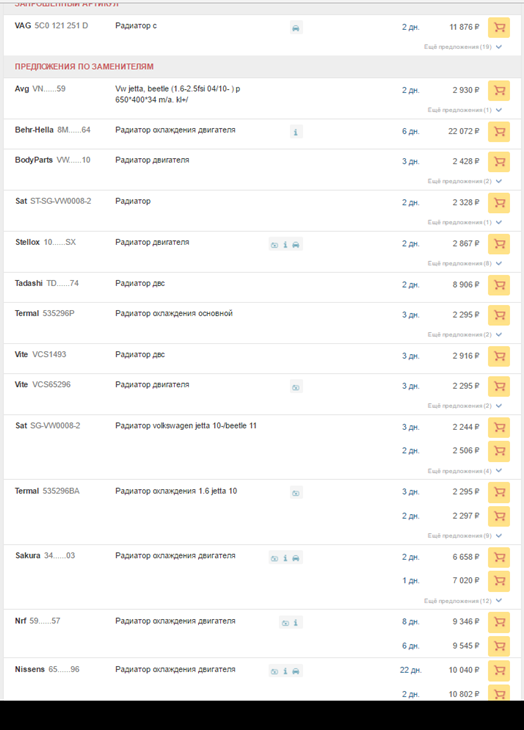Open info icon in Nrf row
The width and height of the screenshot is (524, 730).
point(296,623)
